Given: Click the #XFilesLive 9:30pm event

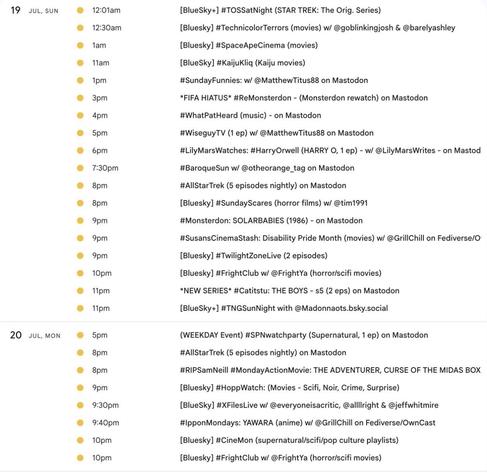Looking at the screenshot, I should [309, 405].
